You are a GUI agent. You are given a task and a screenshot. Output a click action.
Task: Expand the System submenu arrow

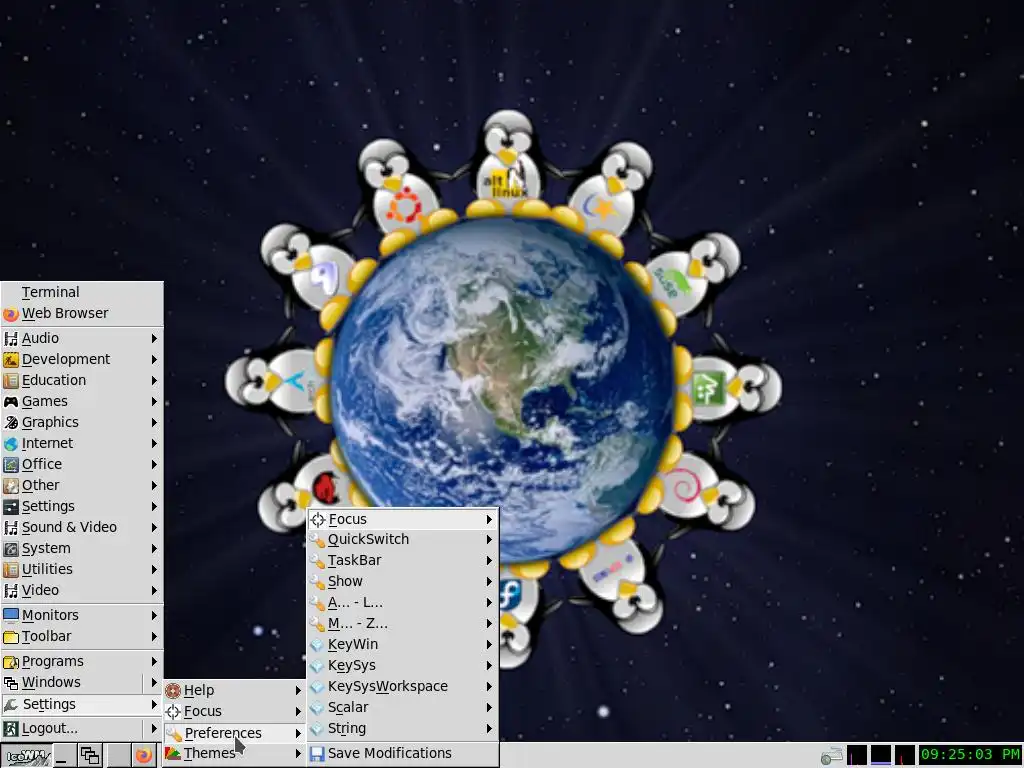tap(154, 549)
